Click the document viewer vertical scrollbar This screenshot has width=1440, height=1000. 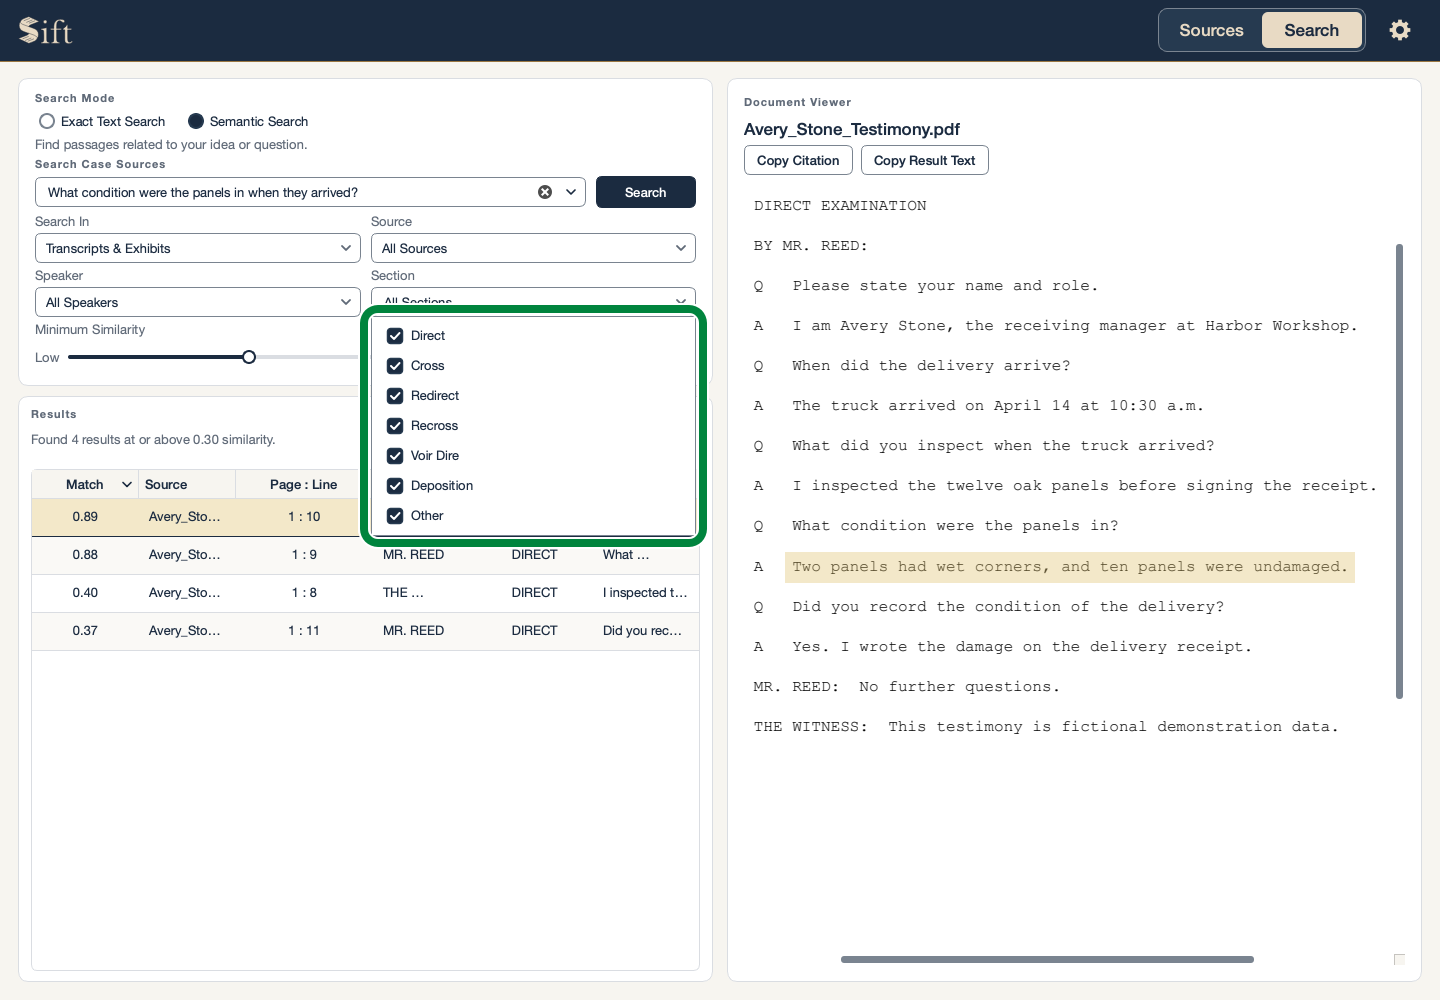point(1399,471)
